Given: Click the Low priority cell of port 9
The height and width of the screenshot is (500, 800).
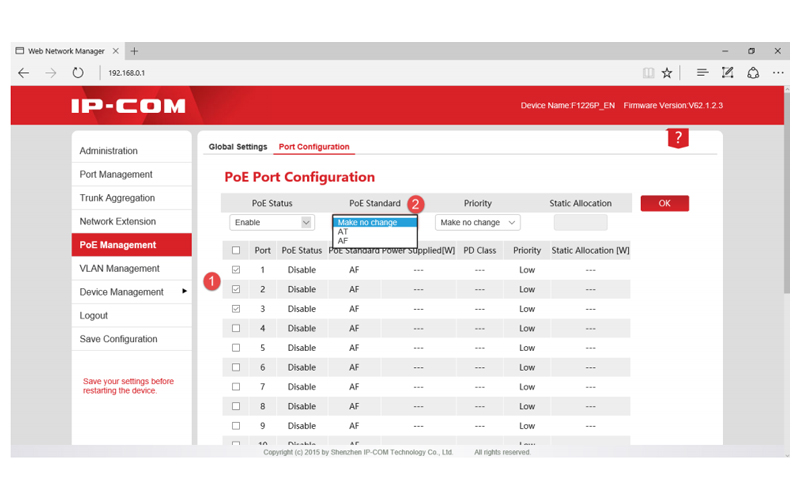Looking at the screenshot, I should 527,426.
